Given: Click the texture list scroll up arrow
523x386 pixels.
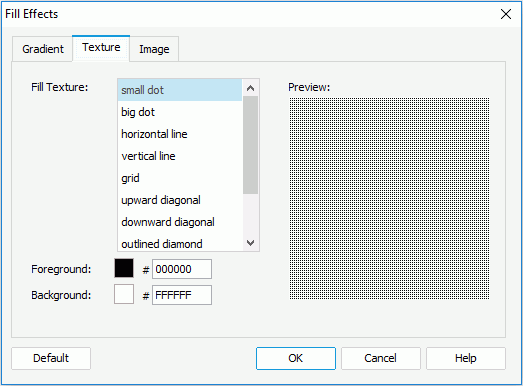Looking at the screenshot, I should point(250,88).
